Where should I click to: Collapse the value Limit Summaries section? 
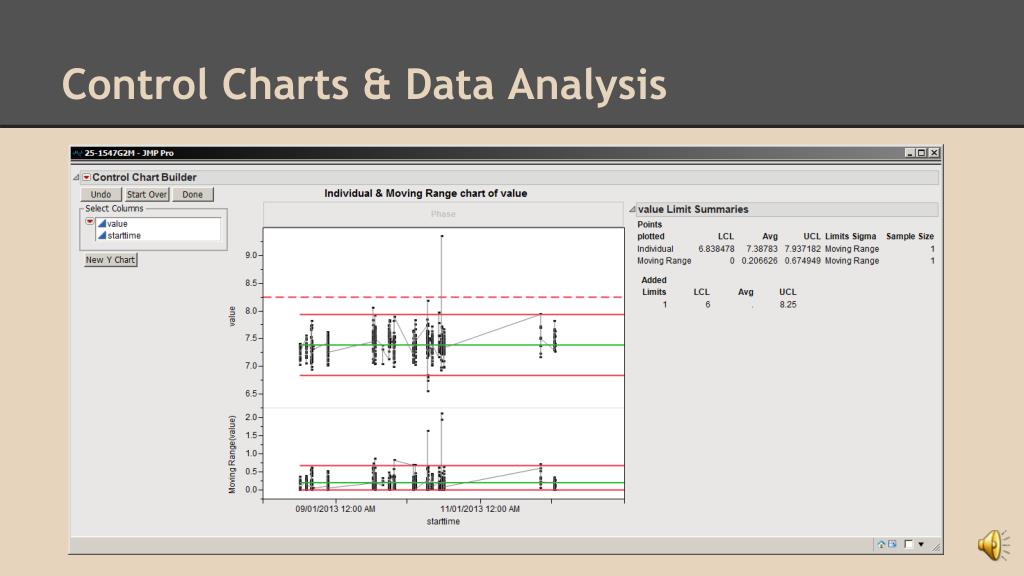pyautogui.click(x=632, y=210)
